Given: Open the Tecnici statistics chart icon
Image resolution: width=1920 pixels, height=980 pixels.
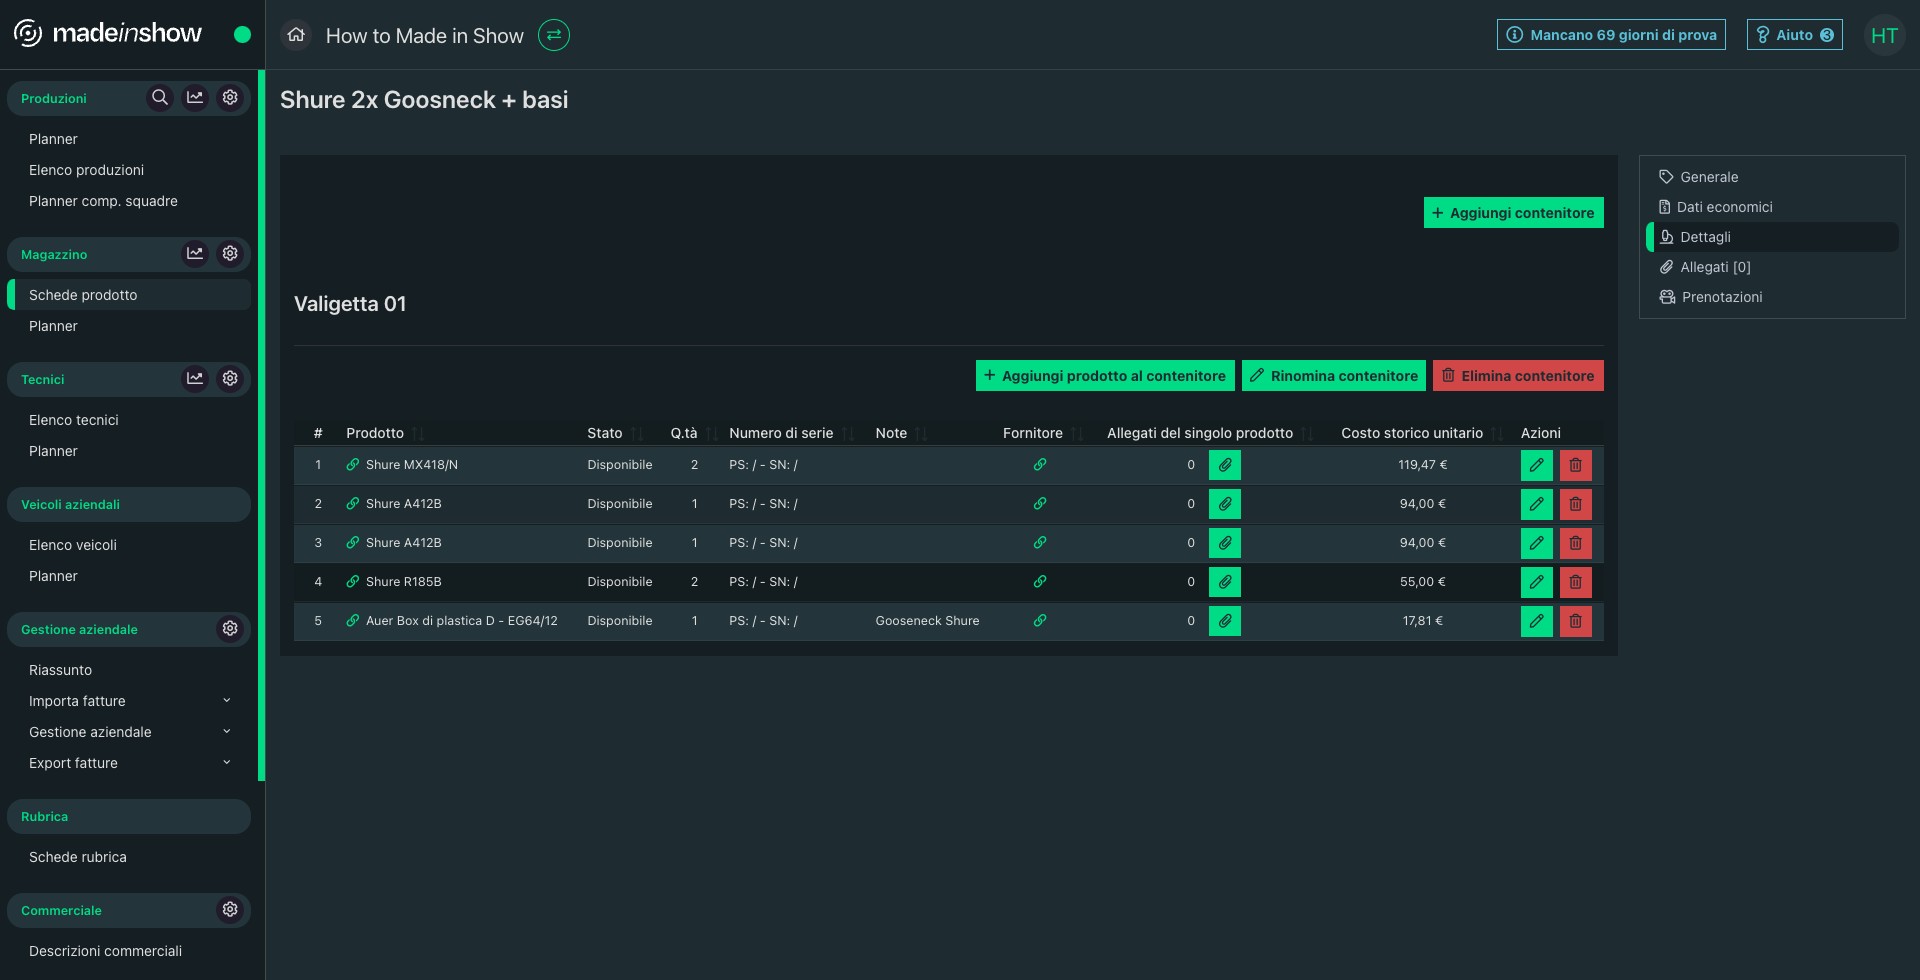Looking at the screenshot, I should 195,378.
